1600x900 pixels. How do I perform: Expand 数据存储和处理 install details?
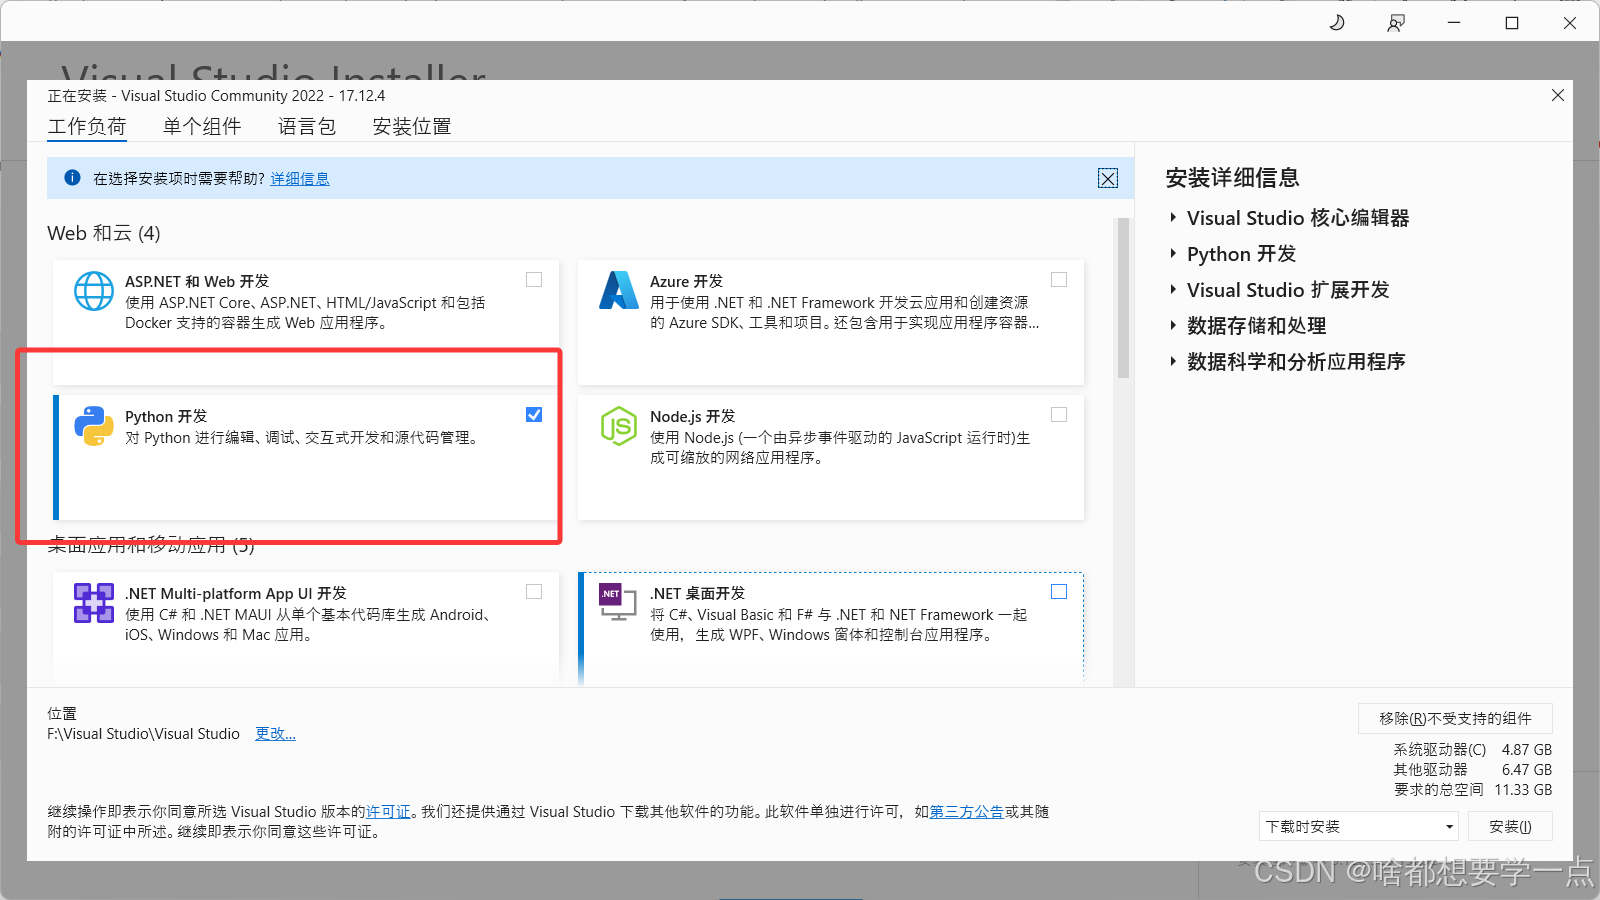coord(1174,325)
